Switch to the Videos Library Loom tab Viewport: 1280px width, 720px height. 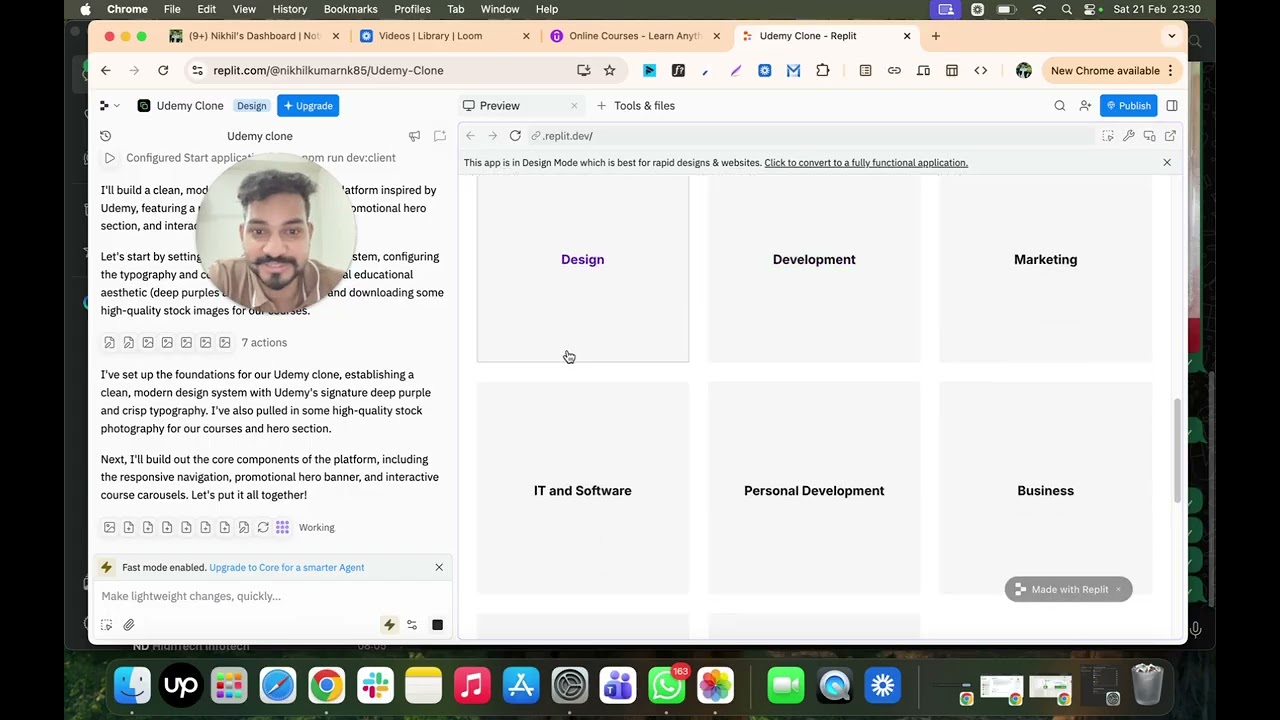click(x=445, y=36)
